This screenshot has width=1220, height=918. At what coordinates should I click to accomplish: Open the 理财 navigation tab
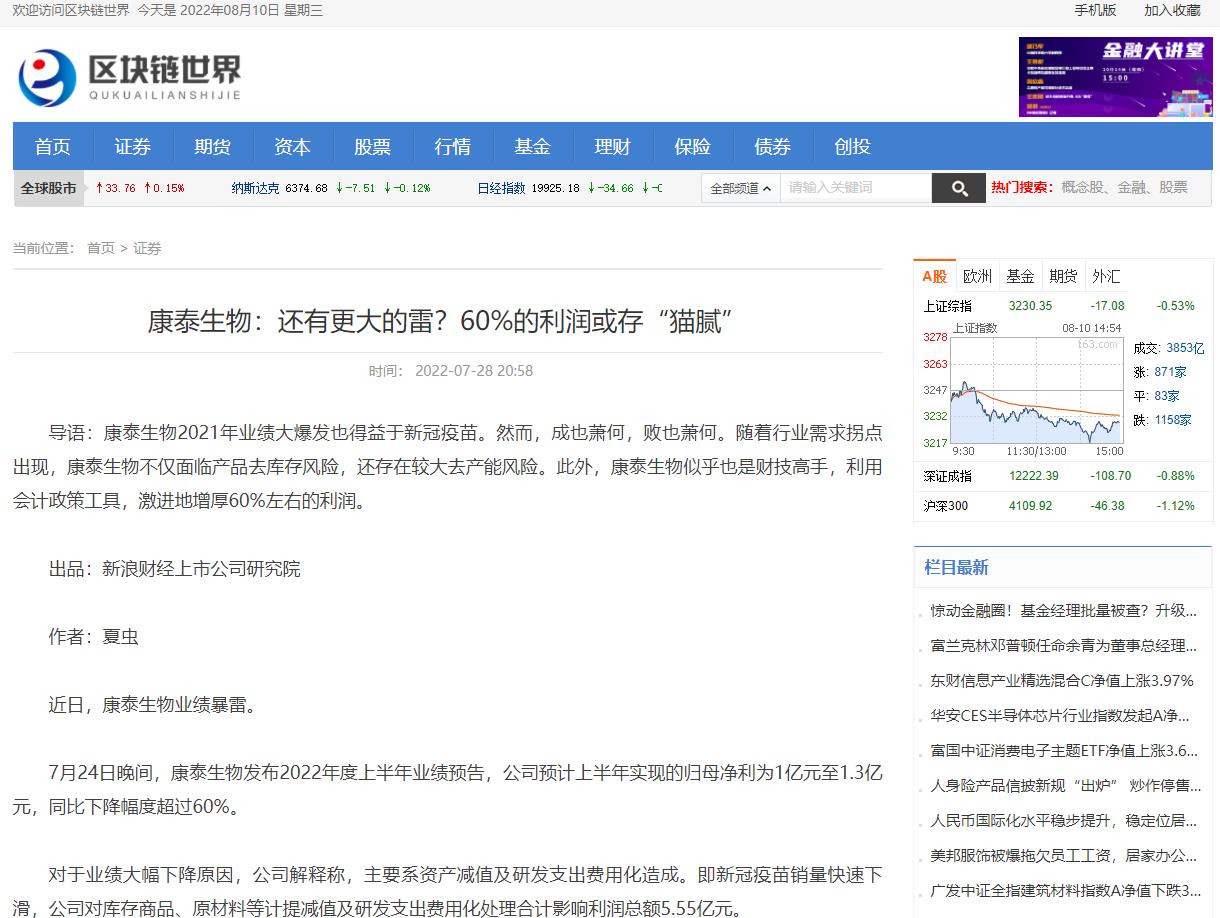point(613,147)
